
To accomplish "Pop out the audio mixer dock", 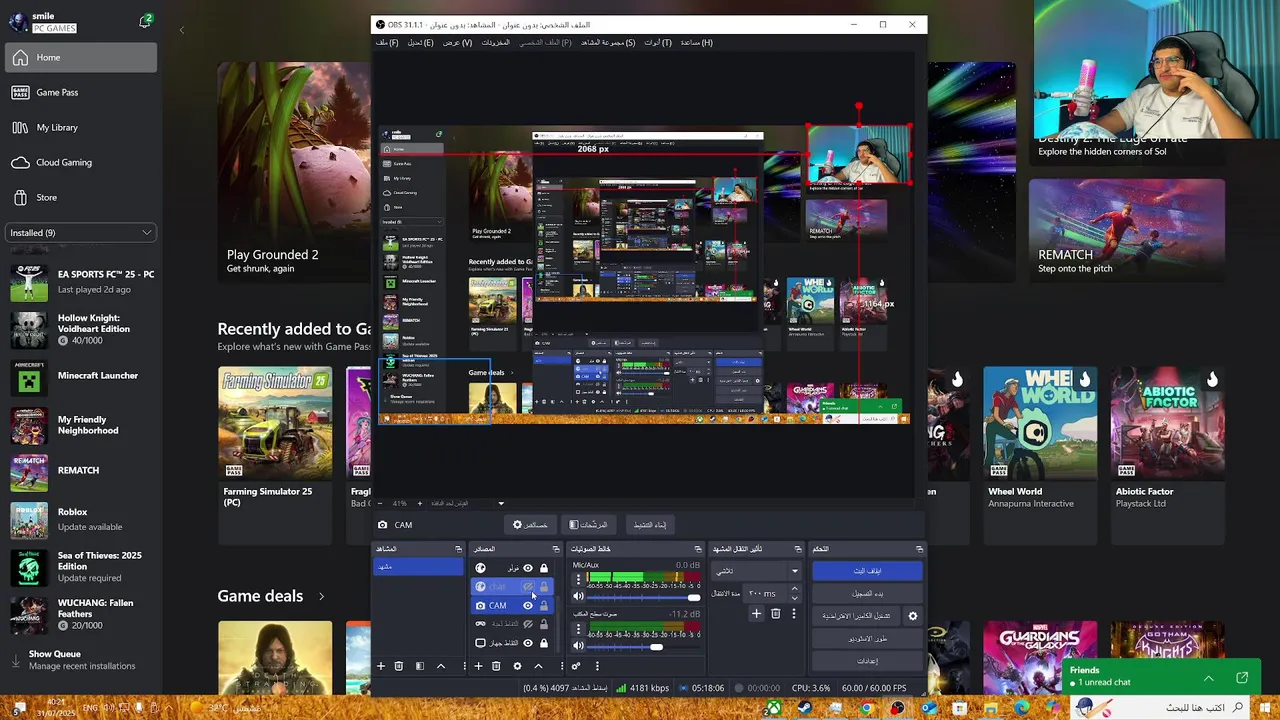I will (x=698, y=549).
